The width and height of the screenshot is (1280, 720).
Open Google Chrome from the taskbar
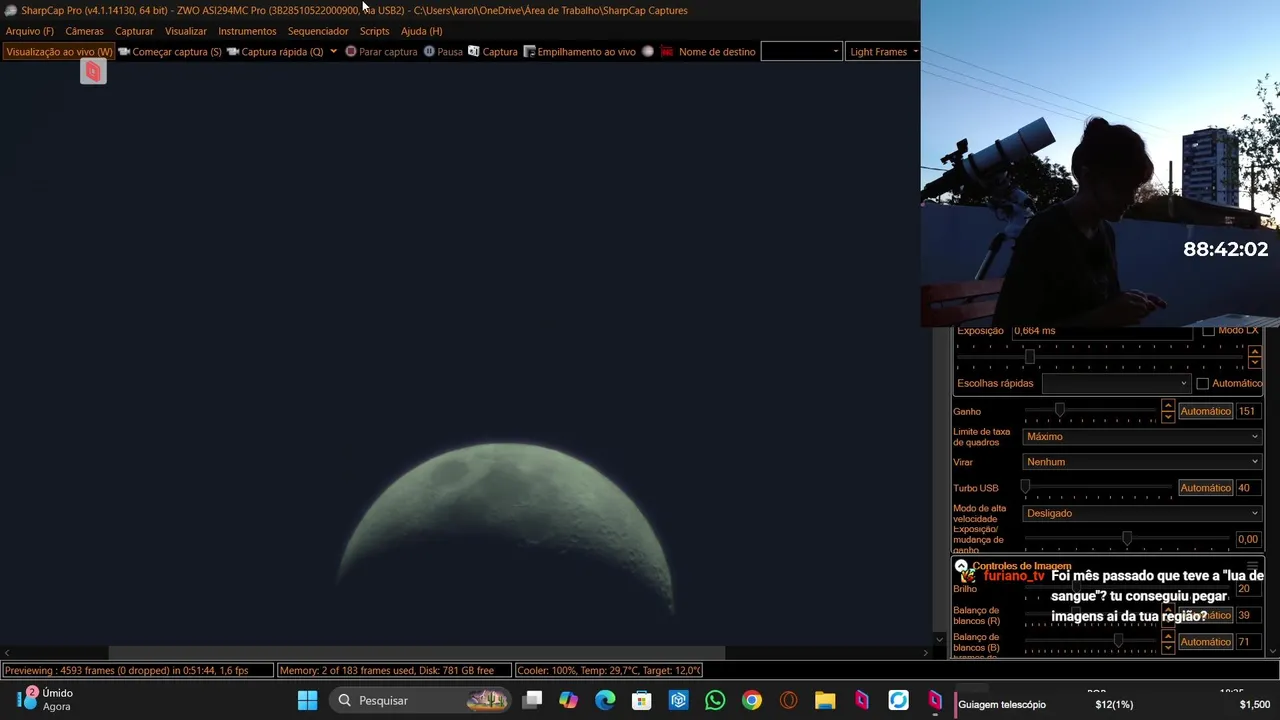(x=752, y=700)
